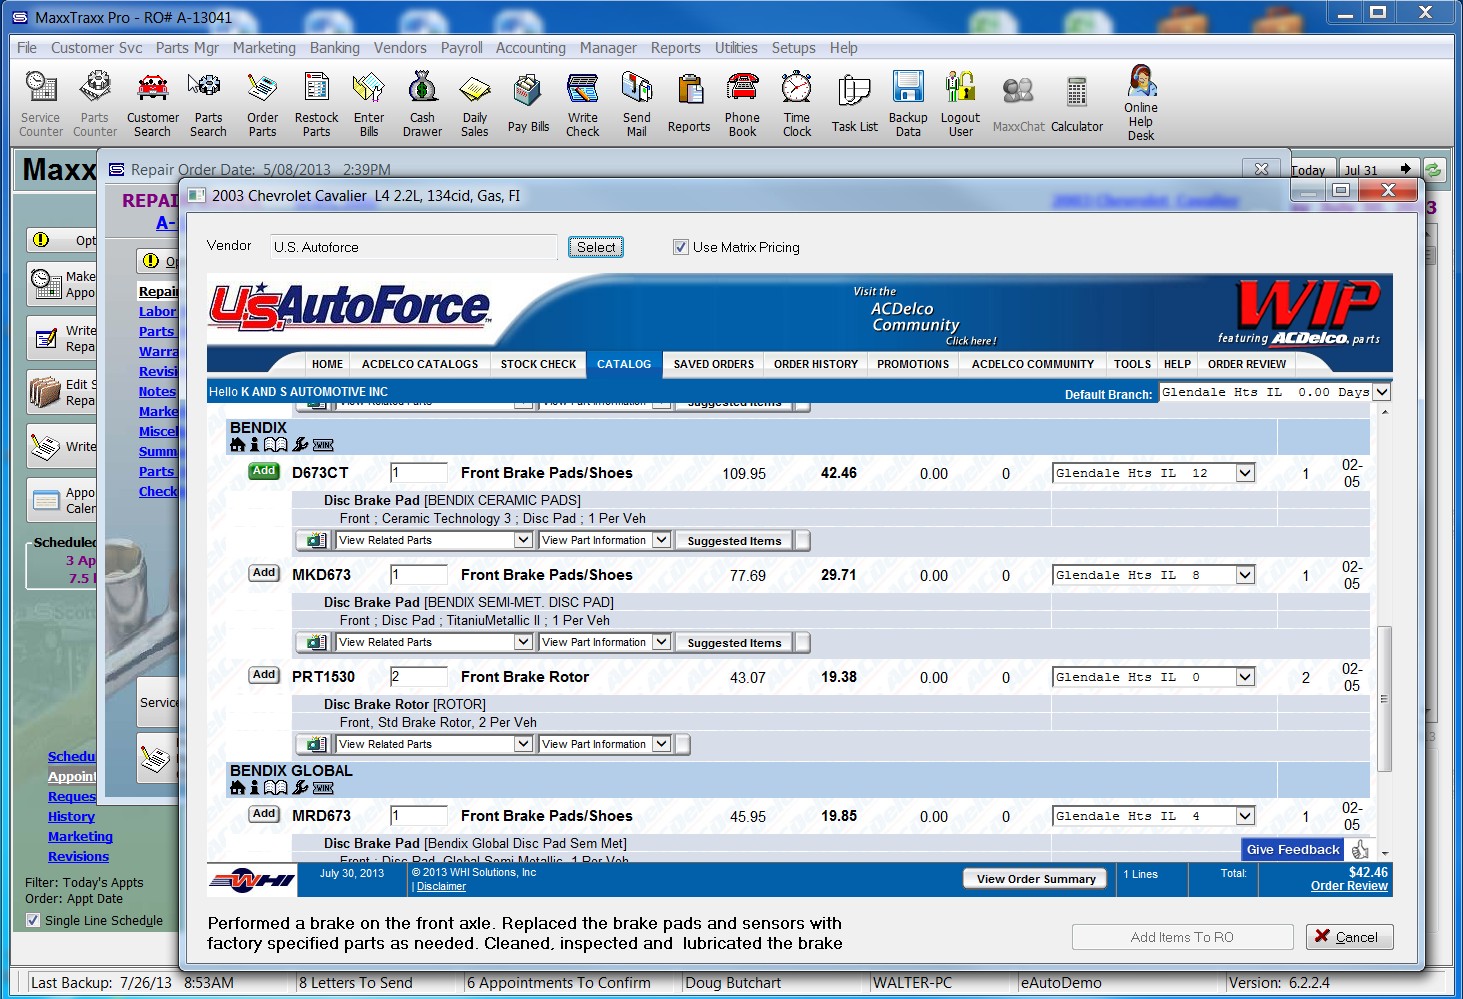This screenshot has height=999, width=1463.
Task: Open the Online Help Desk
Action: (x=1141, y=104)
